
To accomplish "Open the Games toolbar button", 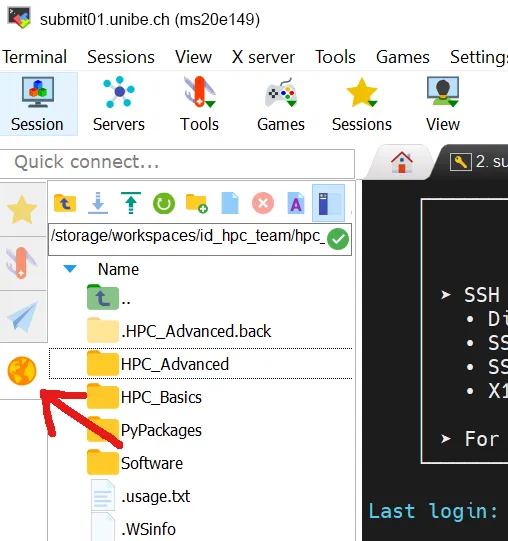I will pos(281,104).
